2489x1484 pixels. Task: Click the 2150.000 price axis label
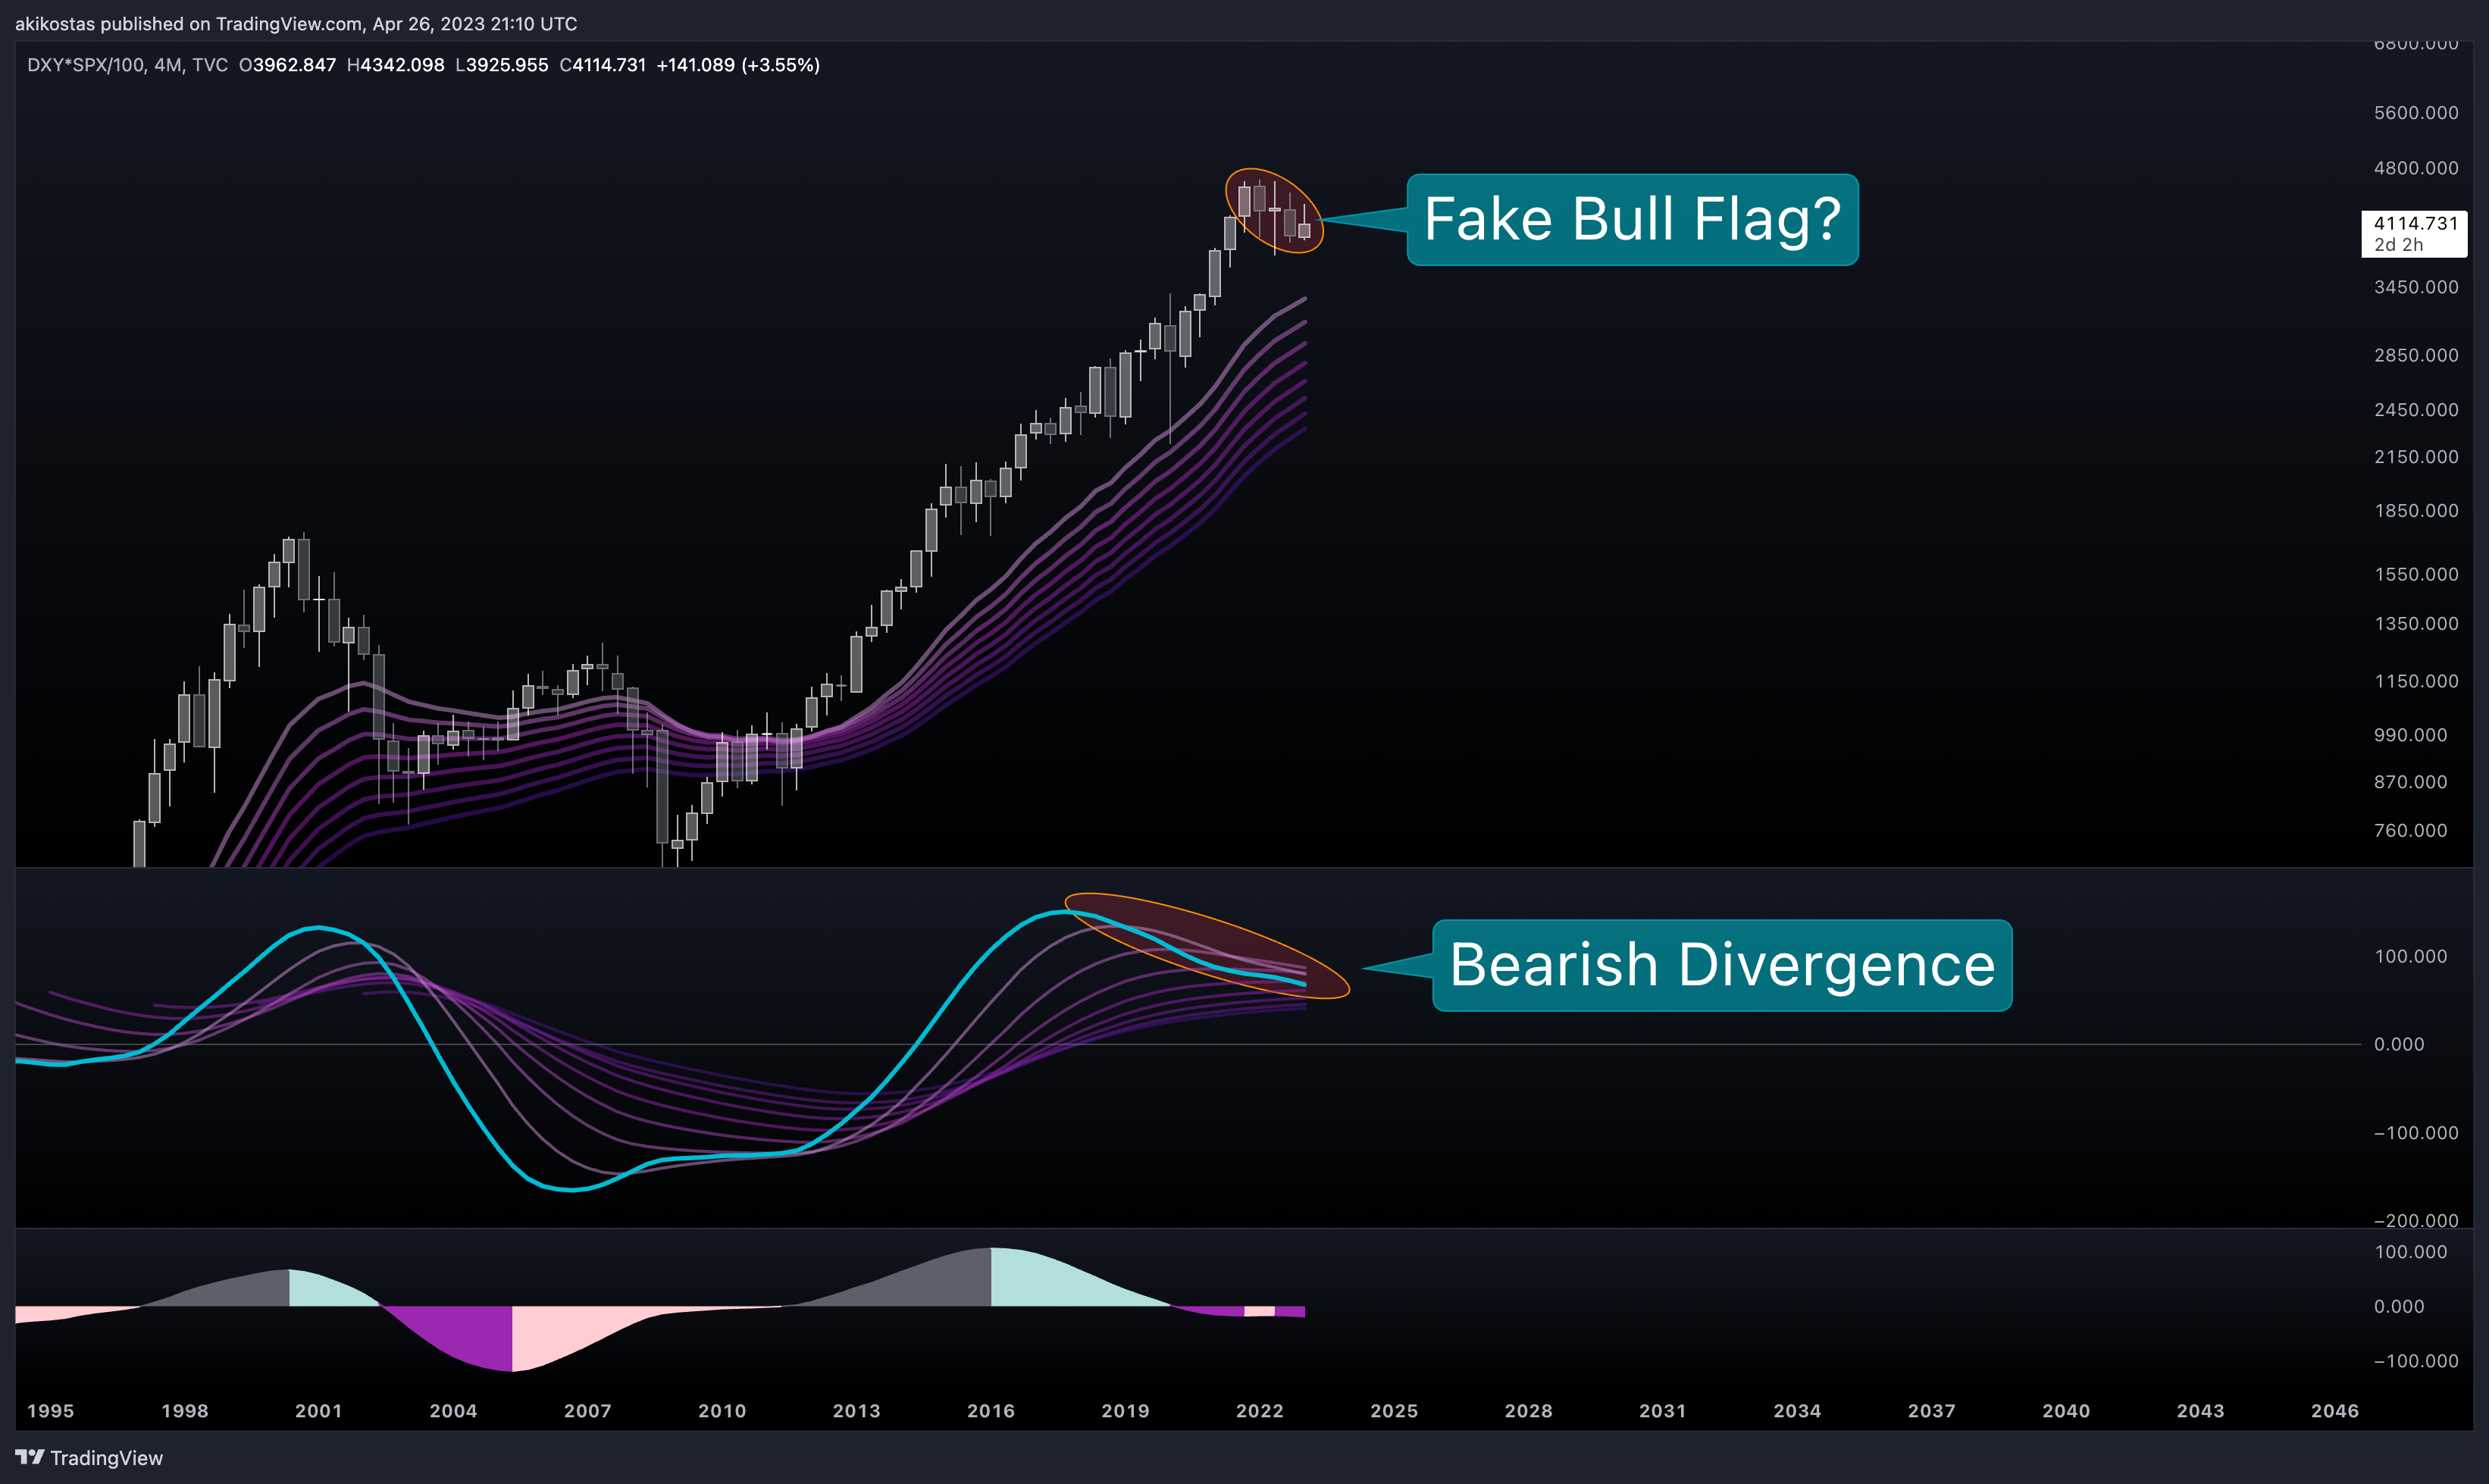pyautogui.click(x=2416, y=457)
